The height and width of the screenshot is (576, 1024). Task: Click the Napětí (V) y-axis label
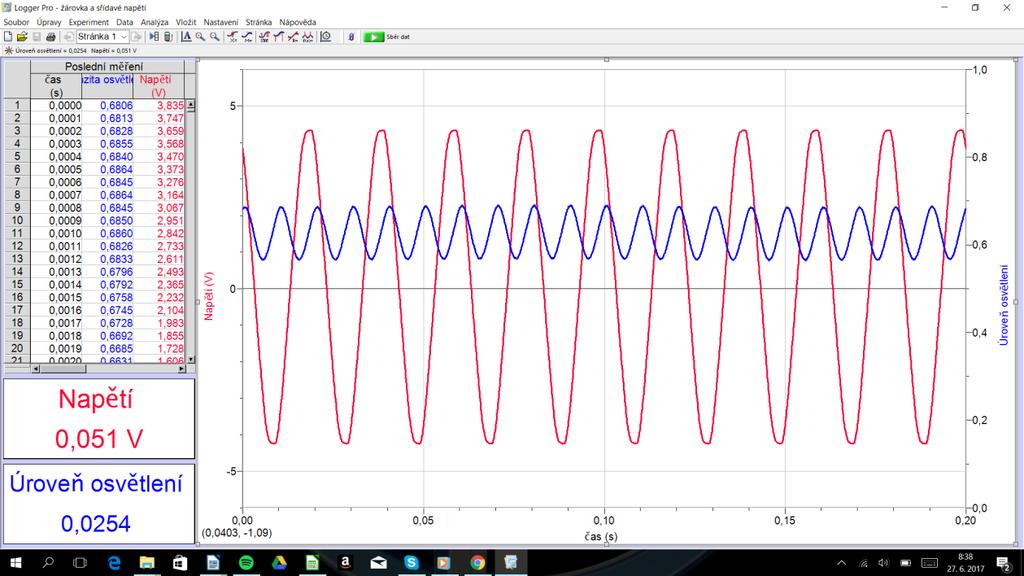click(x=209, y=296)
